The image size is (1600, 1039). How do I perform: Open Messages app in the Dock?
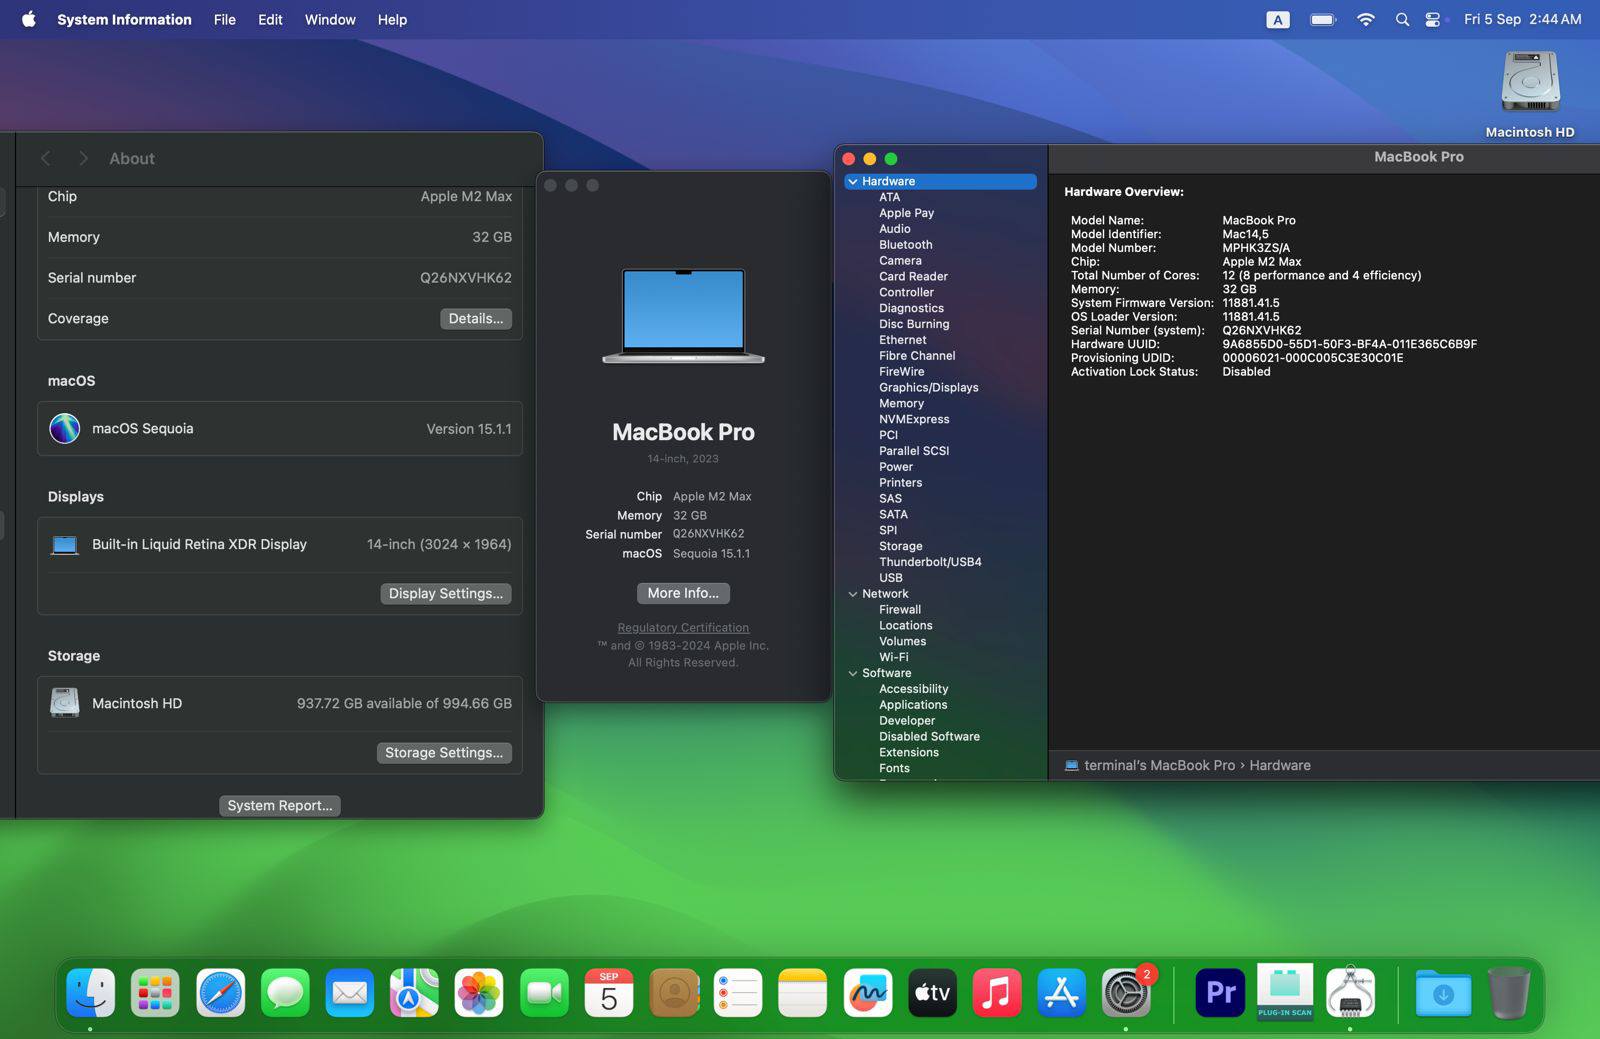click(285, 993)
